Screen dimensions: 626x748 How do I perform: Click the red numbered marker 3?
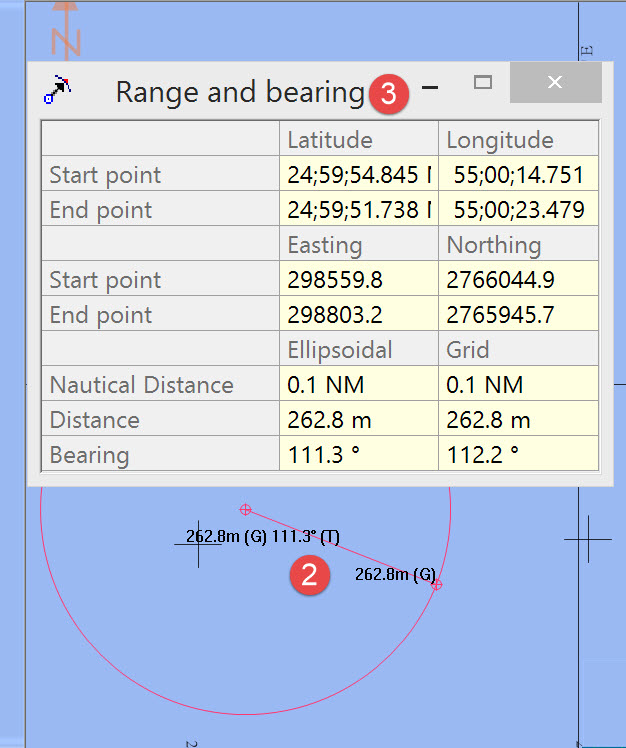[x=389, y=94]
